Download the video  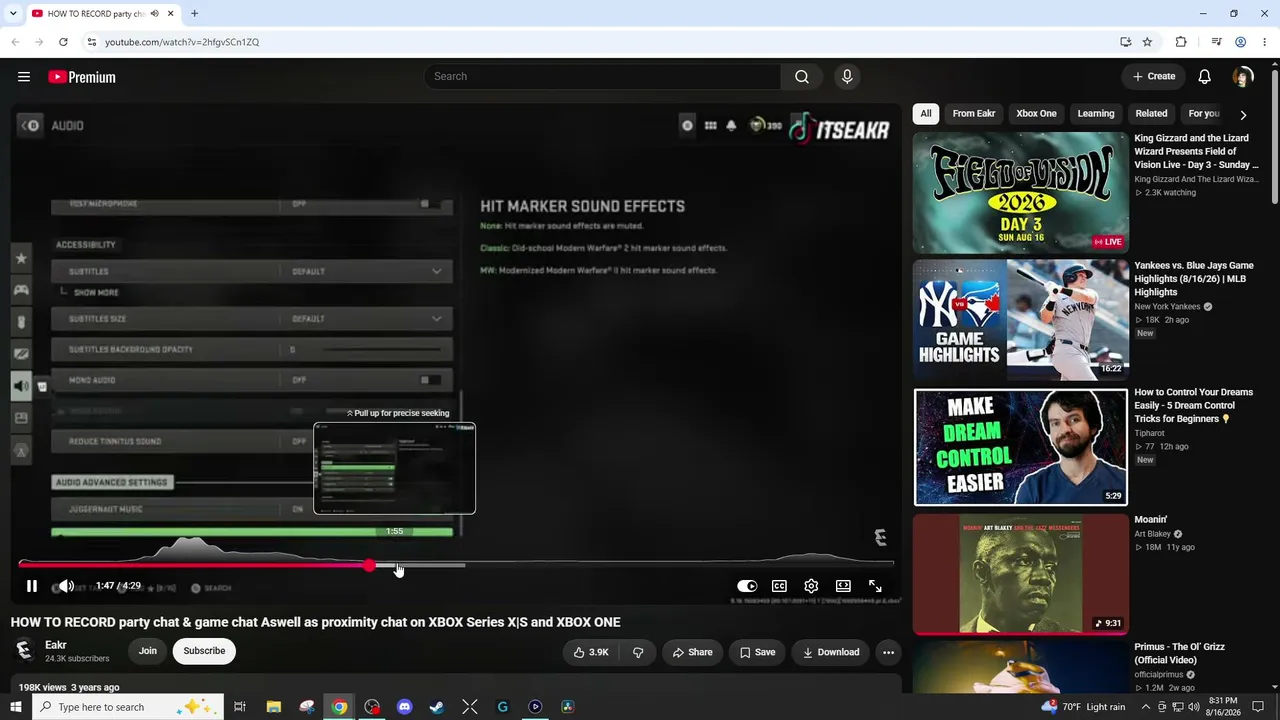click(831, 652)
